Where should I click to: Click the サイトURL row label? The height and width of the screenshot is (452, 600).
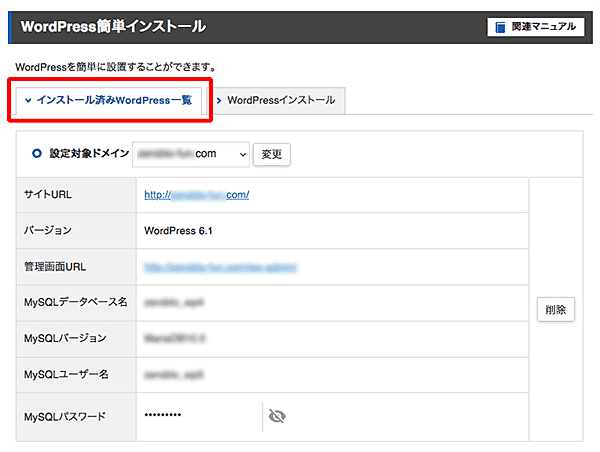click(x=48, y=194)
